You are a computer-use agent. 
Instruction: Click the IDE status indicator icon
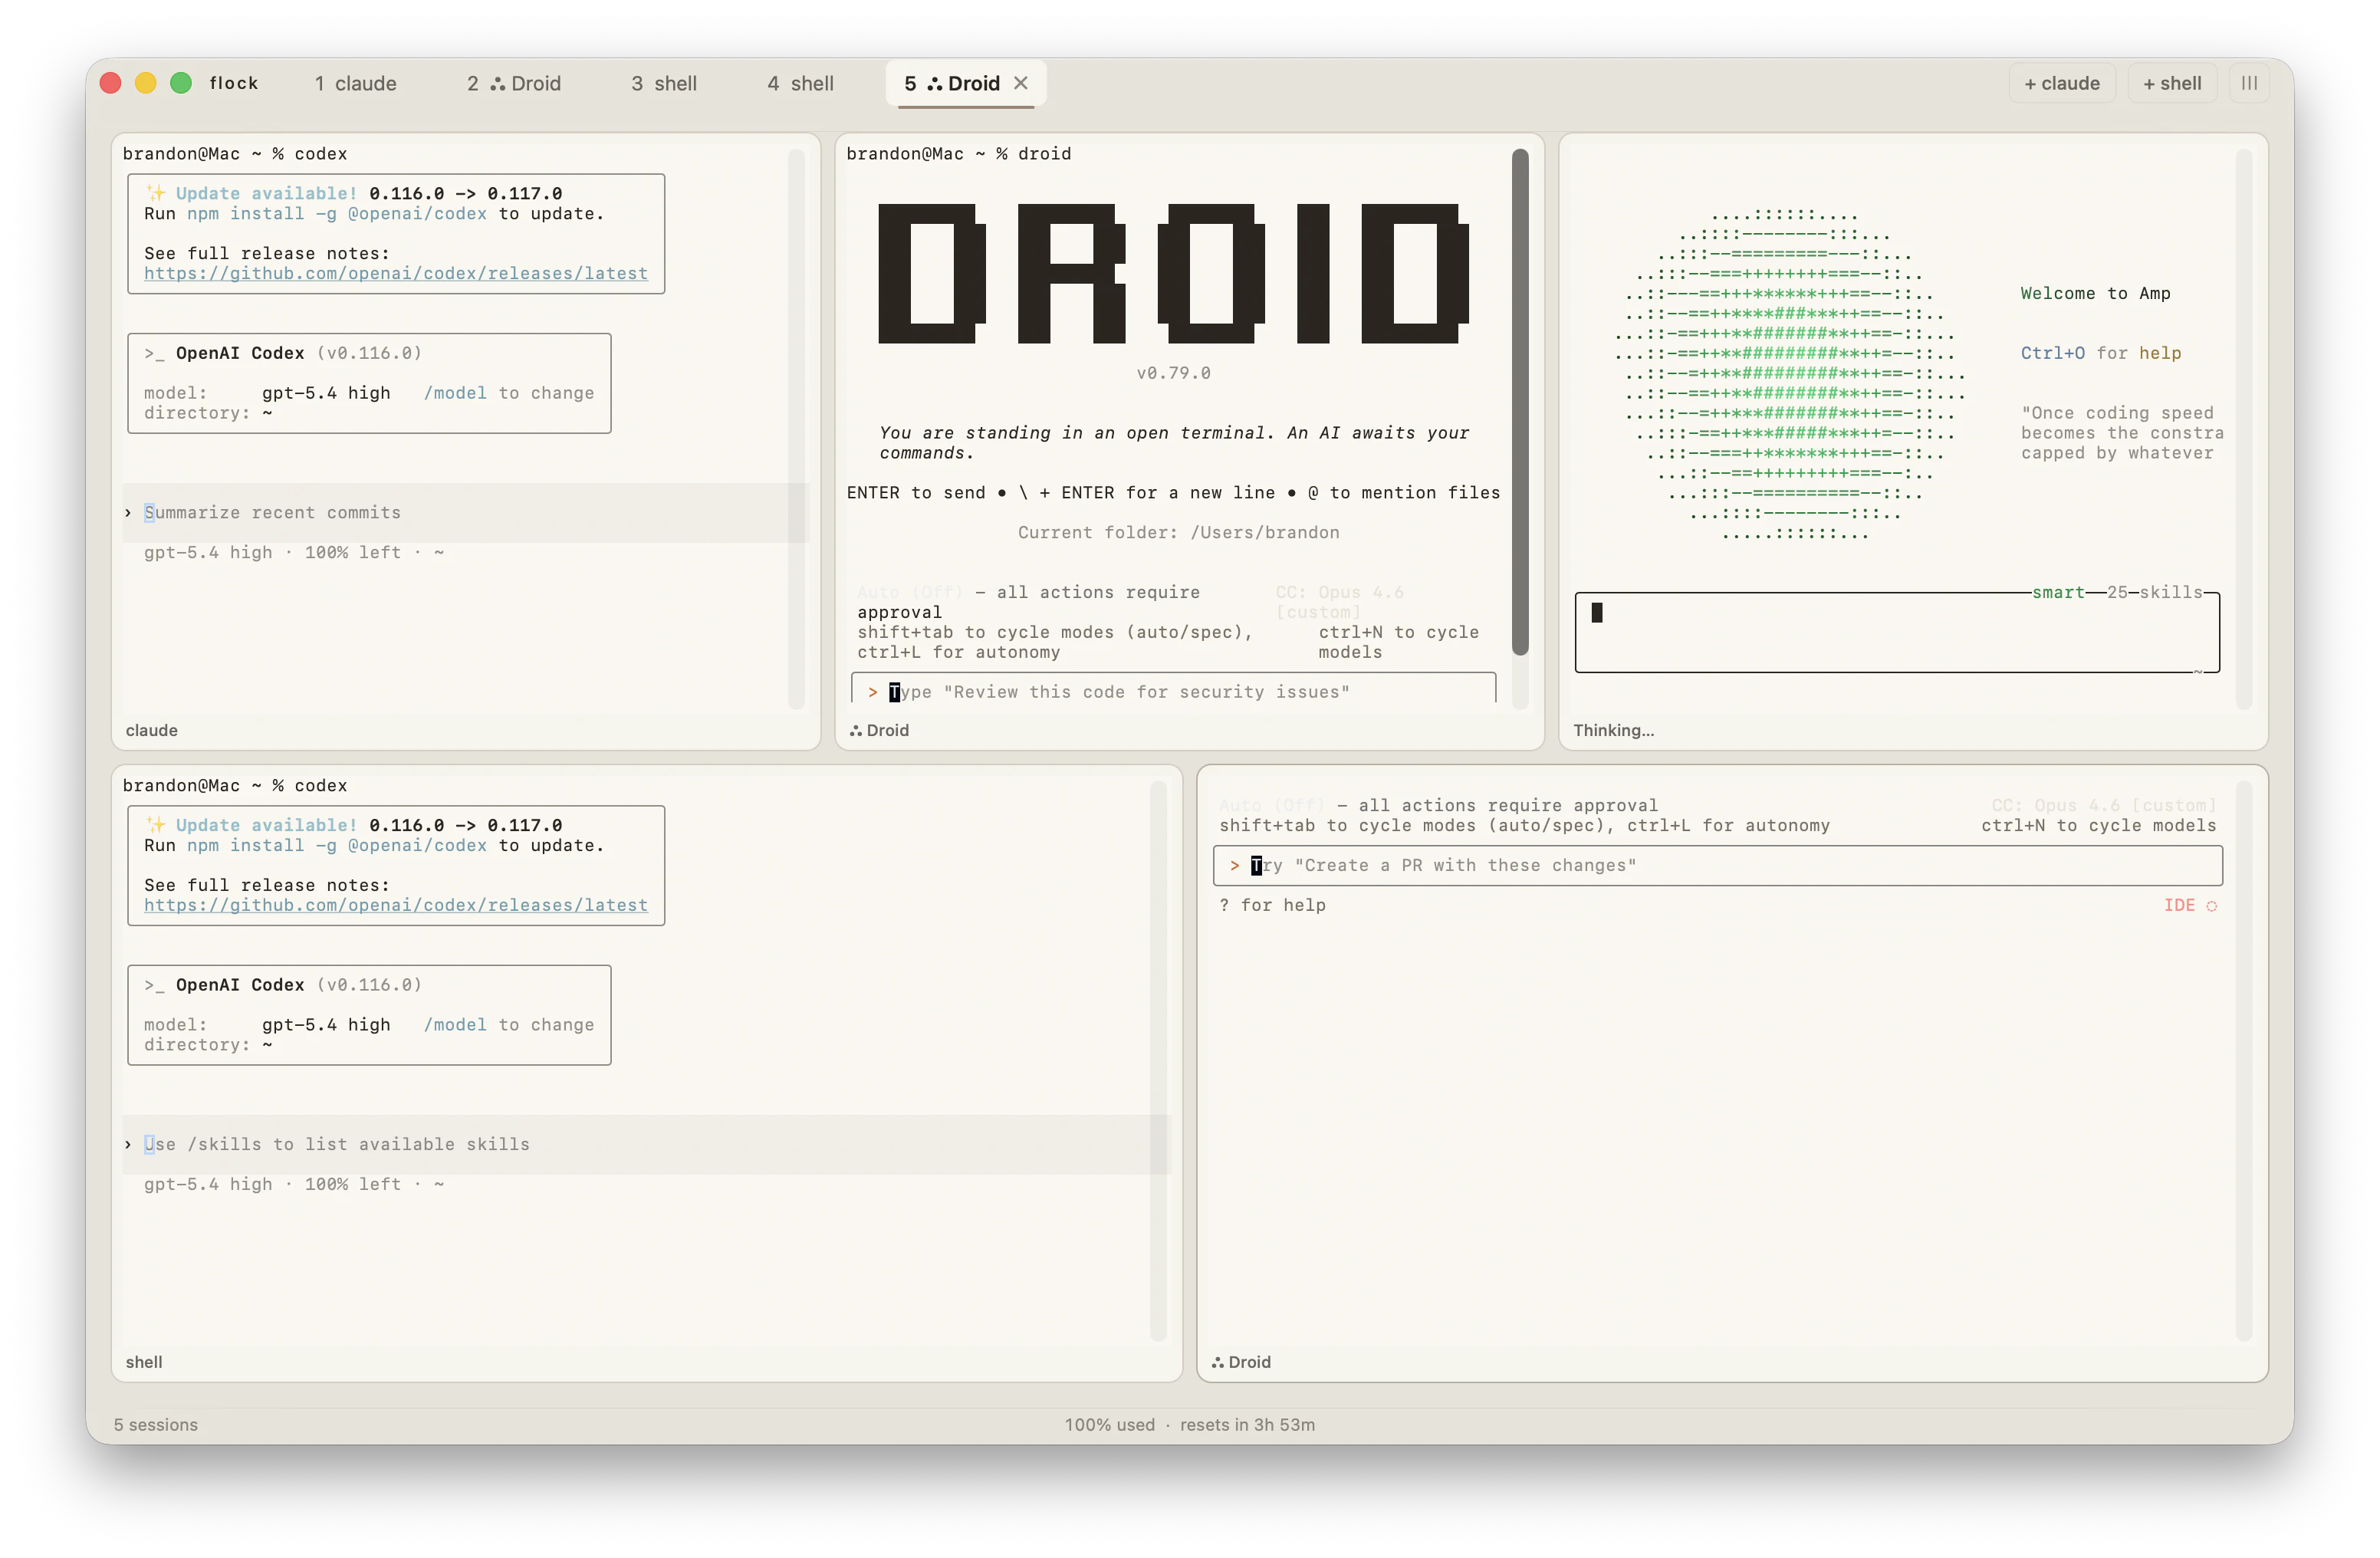2211,906
